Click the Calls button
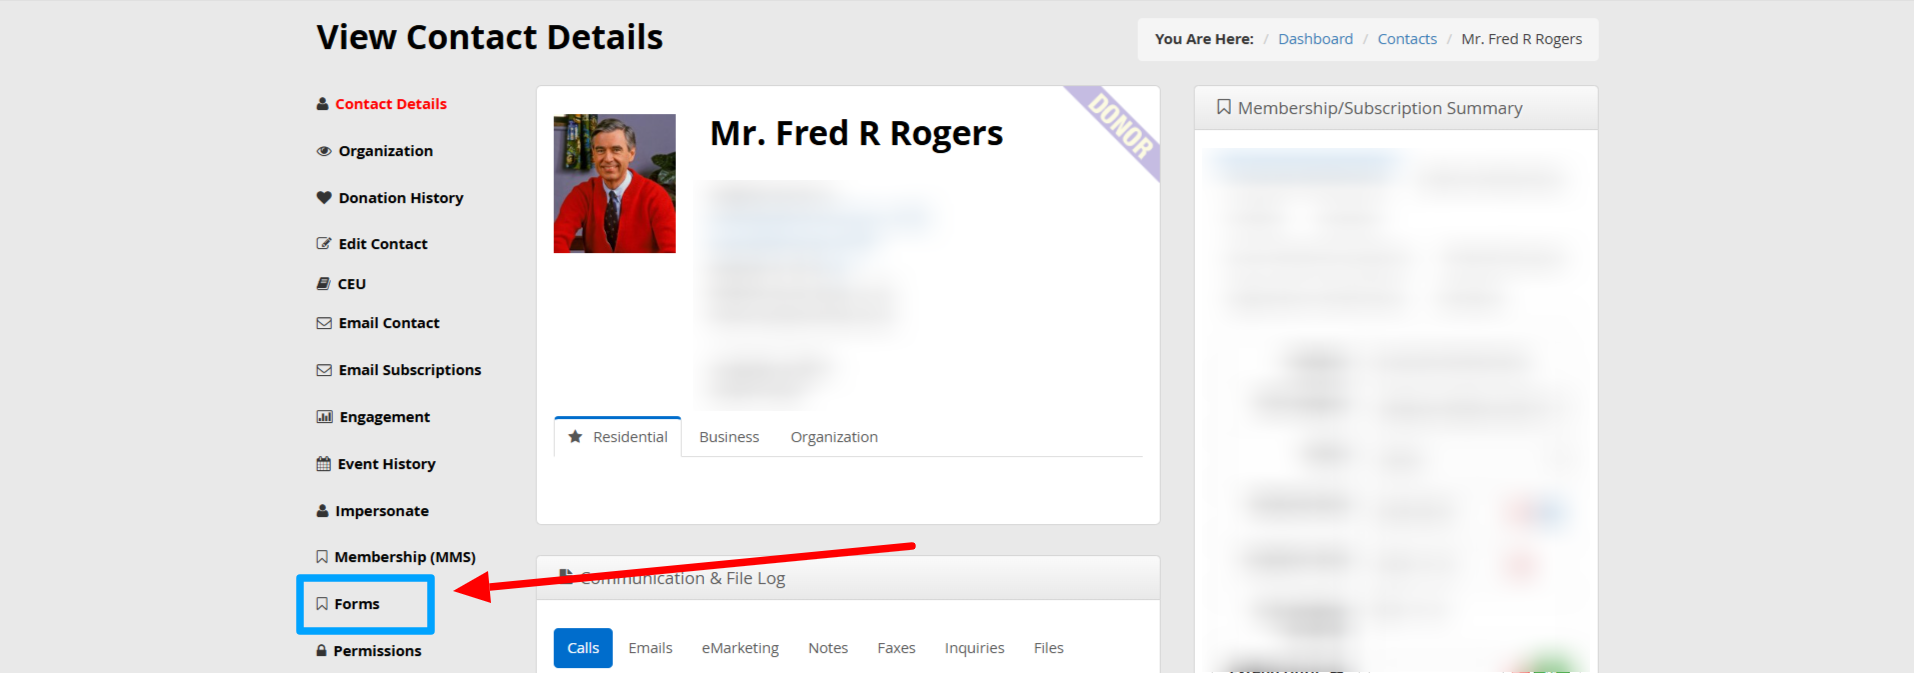1914x673 pixels. [x=583, y=648]
